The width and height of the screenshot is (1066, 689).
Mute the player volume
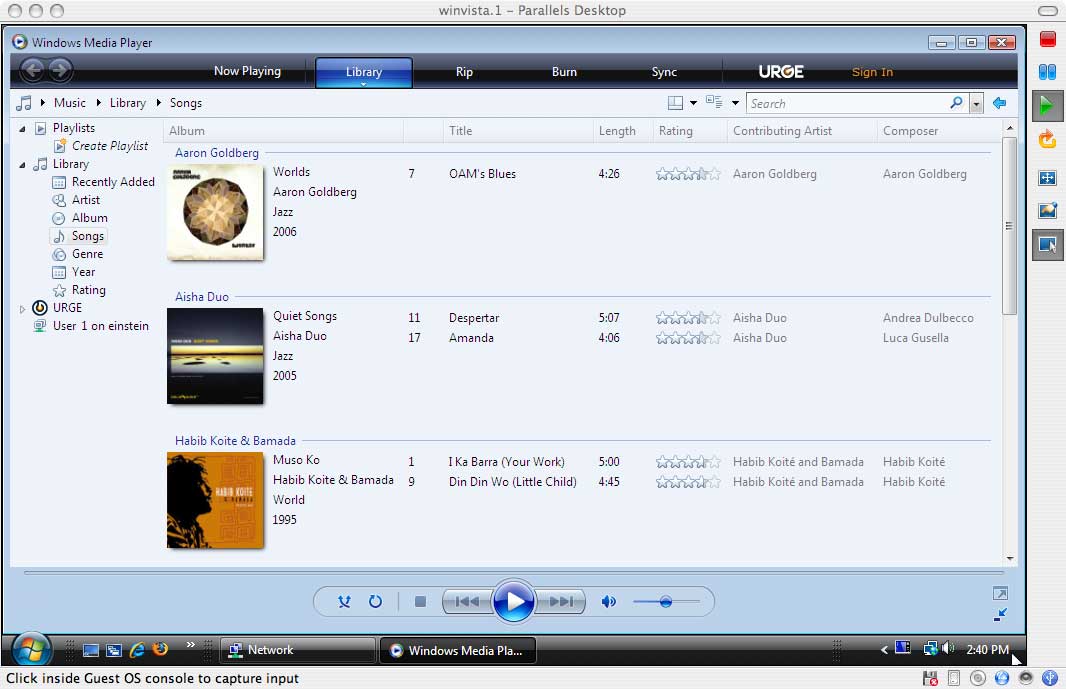608,602
